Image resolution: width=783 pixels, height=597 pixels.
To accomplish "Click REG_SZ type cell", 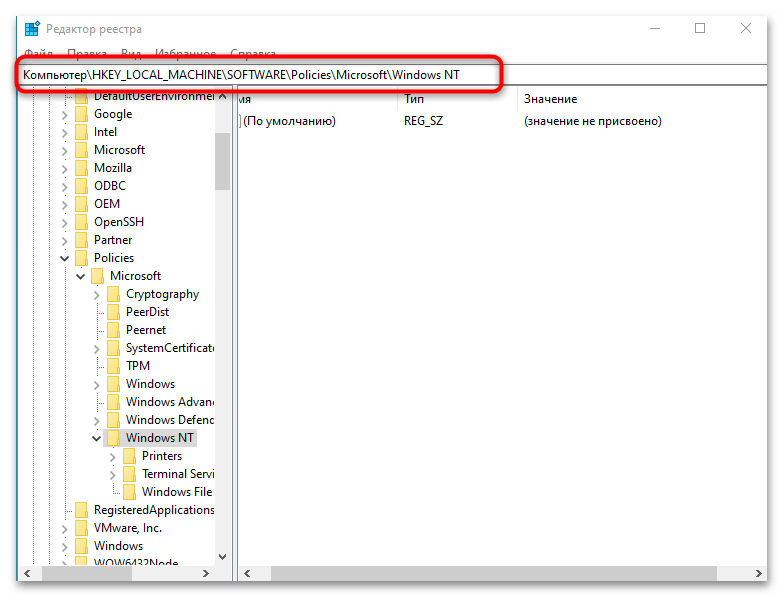I will click(423, 121).
